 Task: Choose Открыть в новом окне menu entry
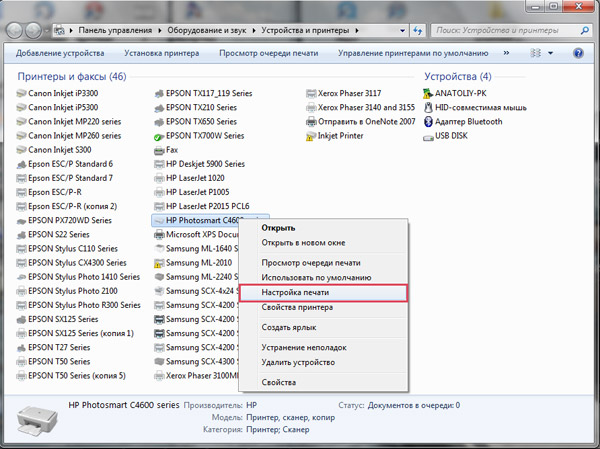point(323,243)
